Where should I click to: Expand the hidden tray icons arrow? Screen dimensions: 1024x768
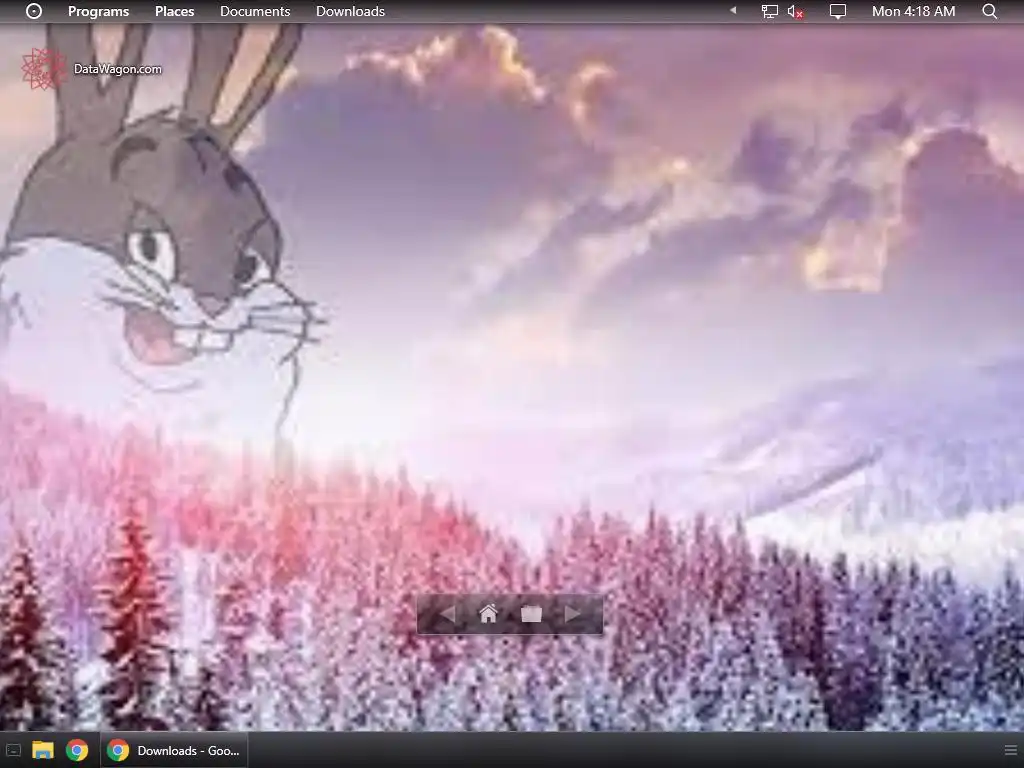point(733,10)
